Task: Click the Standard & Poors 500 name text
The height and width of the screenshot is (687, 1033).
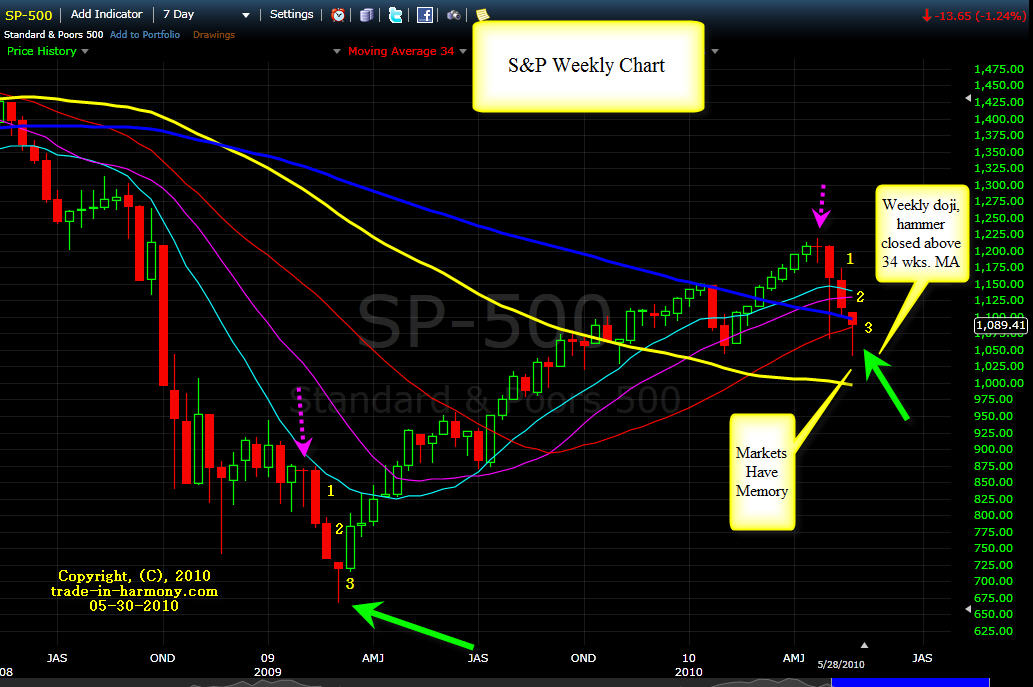Action: click(53, 34)
